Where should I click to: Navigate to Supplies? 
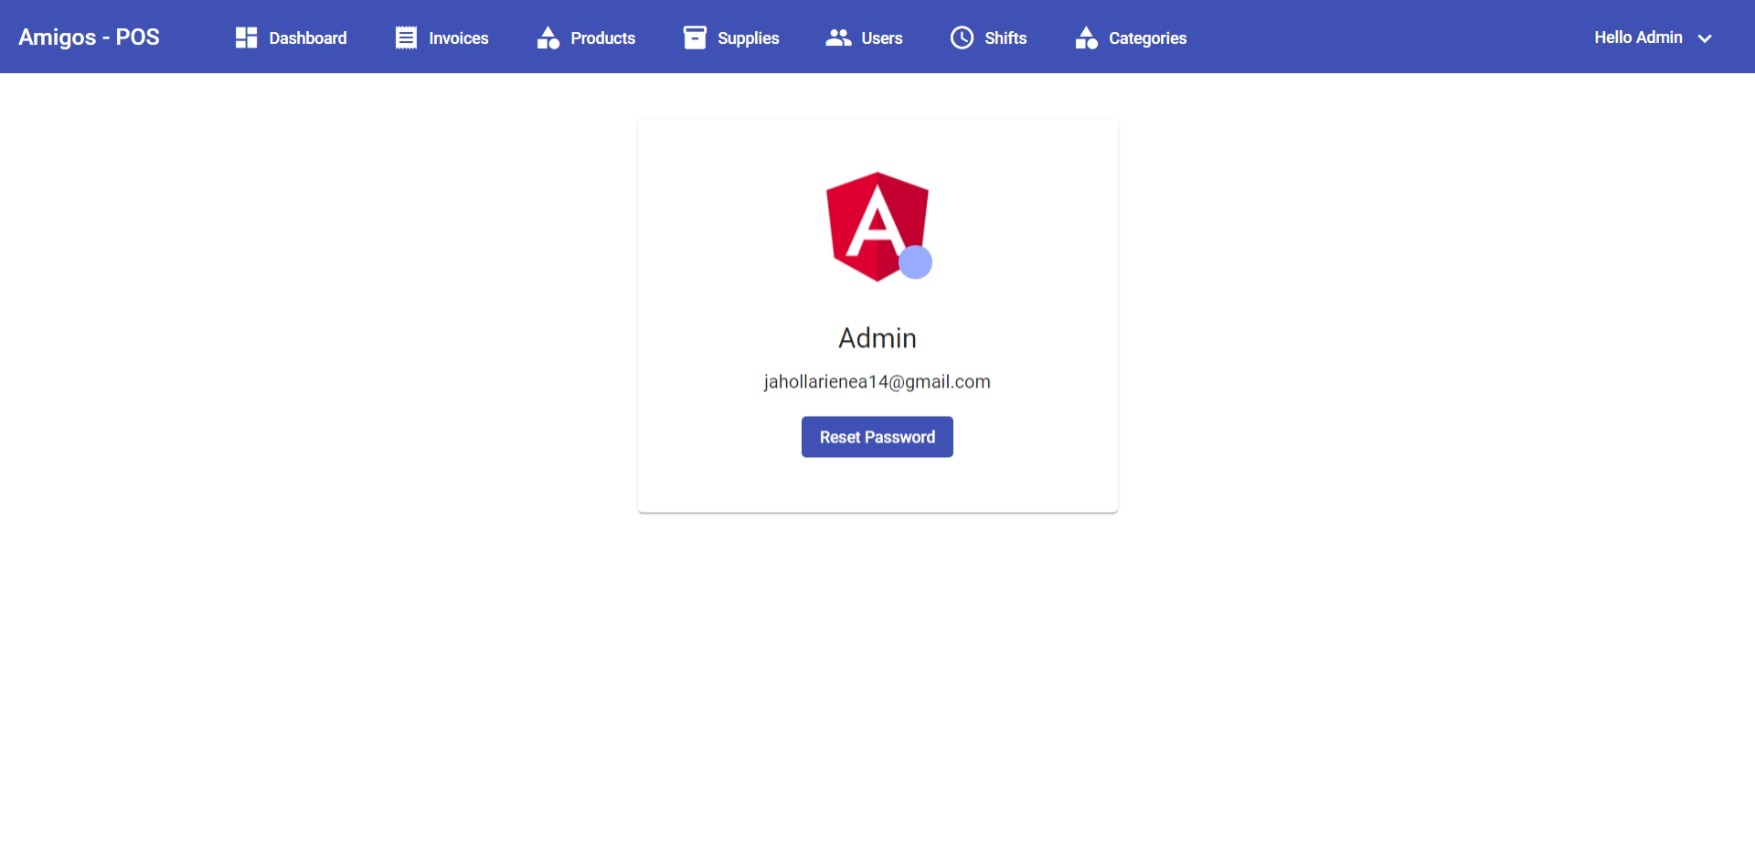point(731,38)
